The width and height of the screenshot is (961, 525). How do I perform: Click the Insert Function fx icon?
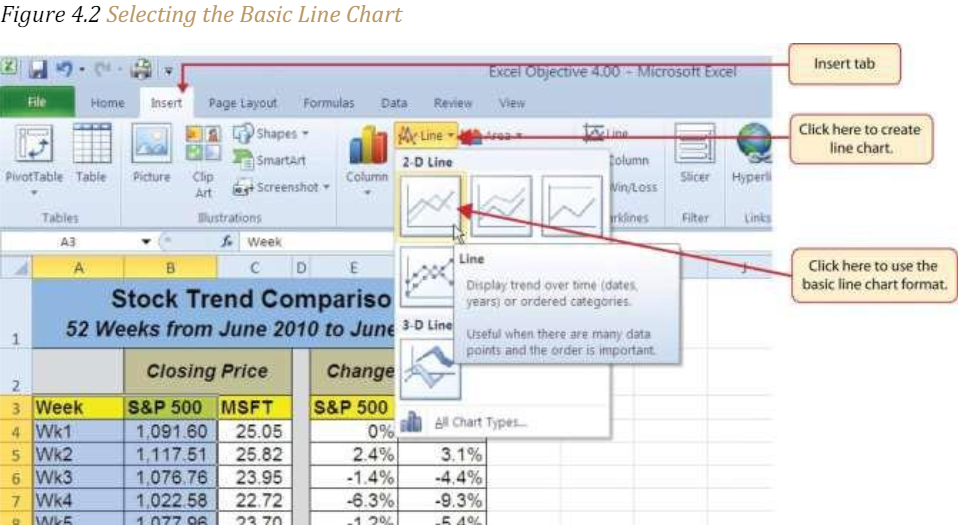(x=227, y=241)
